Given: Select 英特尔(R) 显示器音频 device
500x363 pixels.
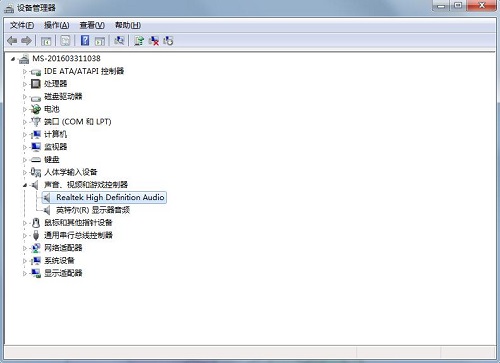Looking at the screenshot, I should 93,210.
